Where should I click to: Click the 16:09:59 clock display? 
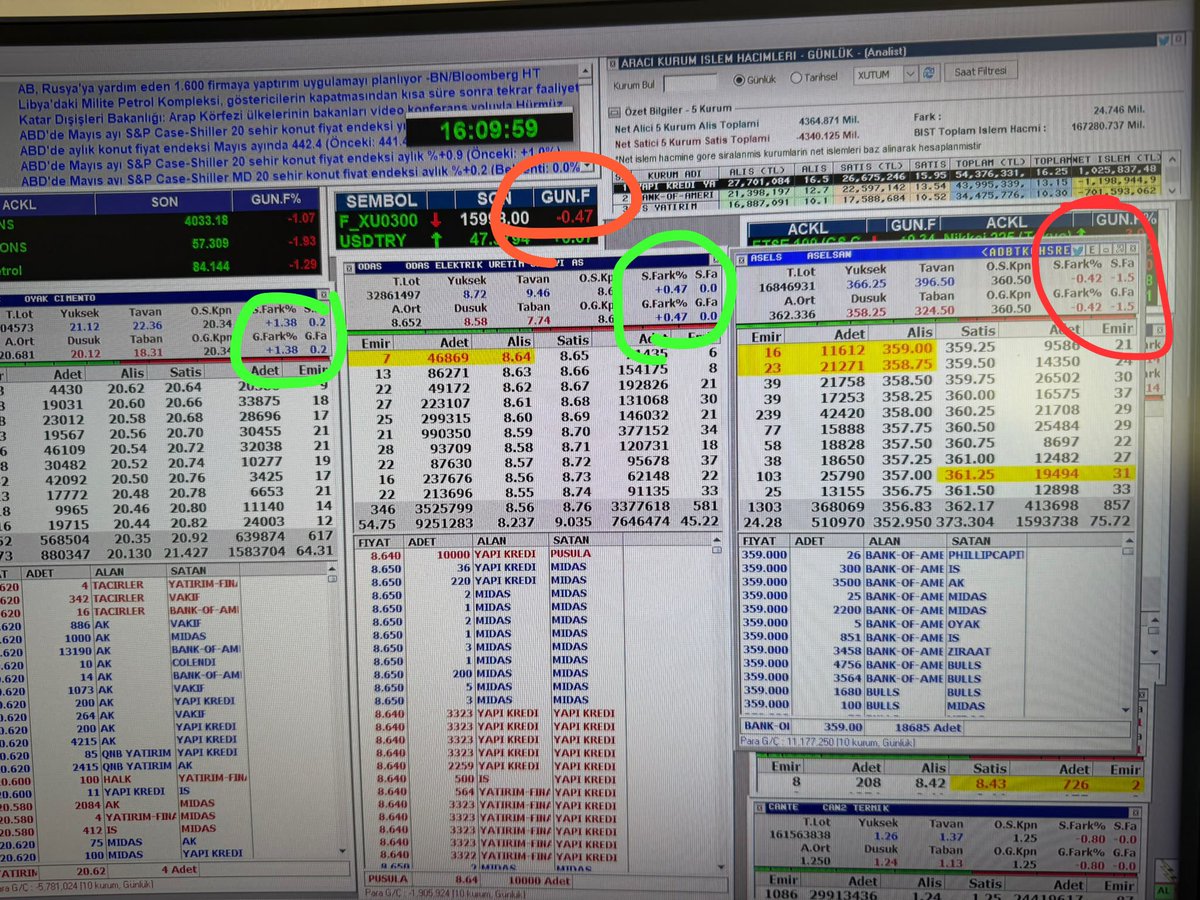tap(489, 129)
